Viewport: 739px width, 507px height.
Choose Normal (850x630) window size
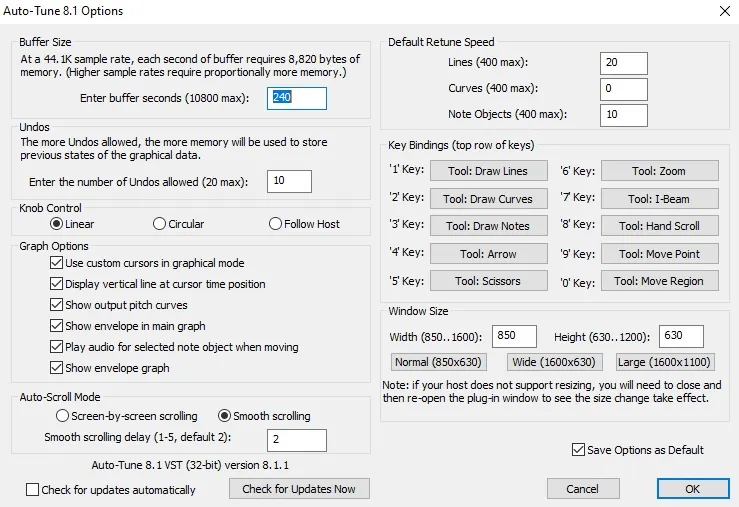tap(438, 362)
